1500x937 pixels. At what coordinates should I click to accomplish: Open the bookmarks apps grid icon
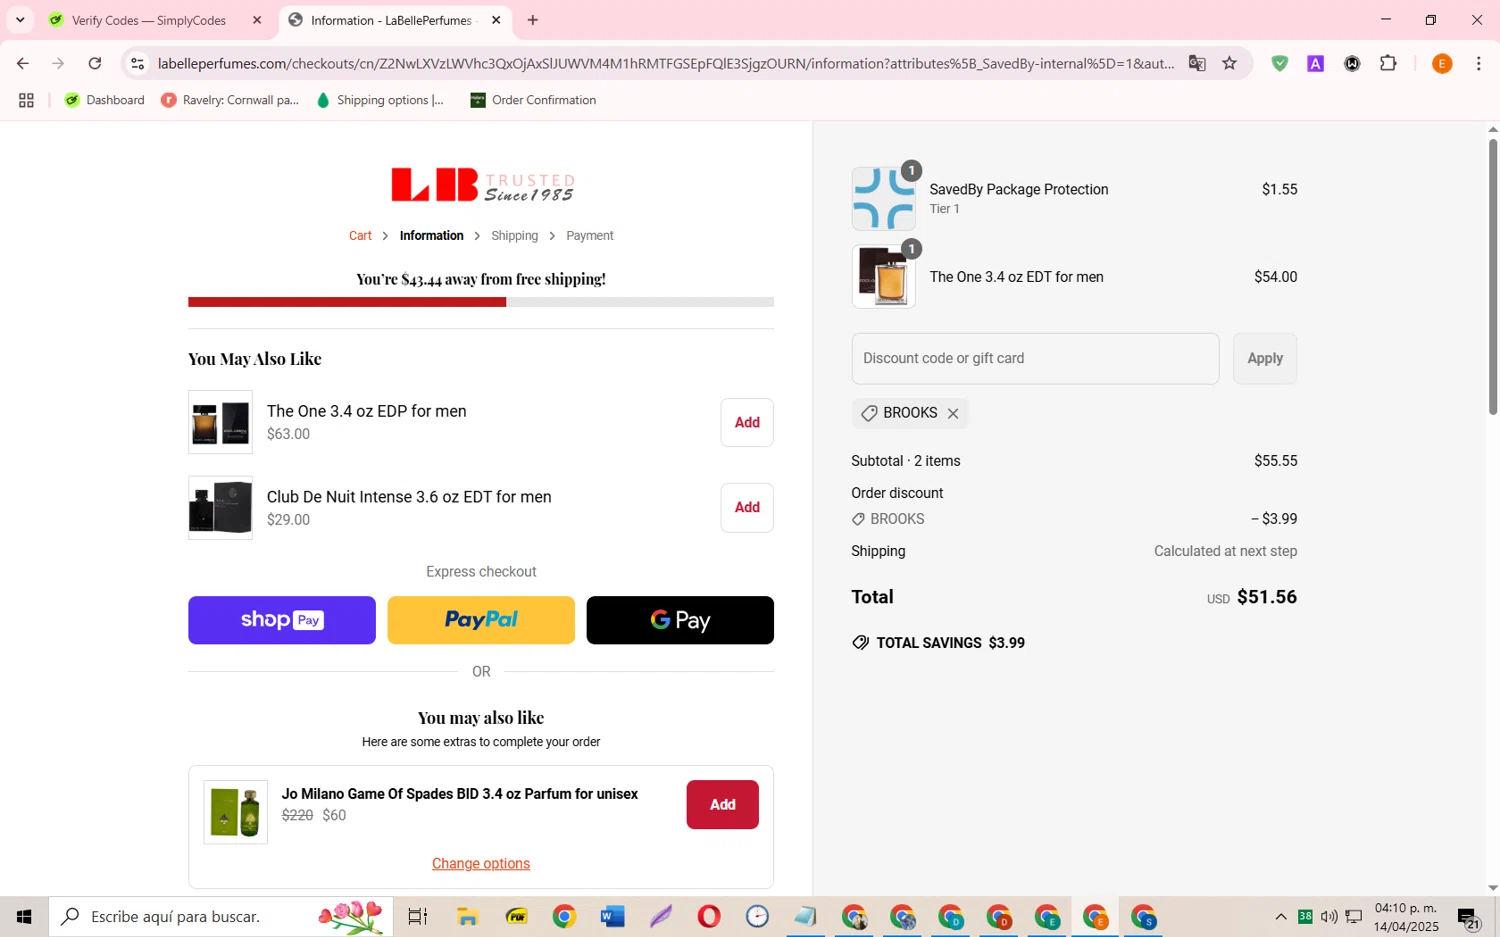tap(26, 100)
